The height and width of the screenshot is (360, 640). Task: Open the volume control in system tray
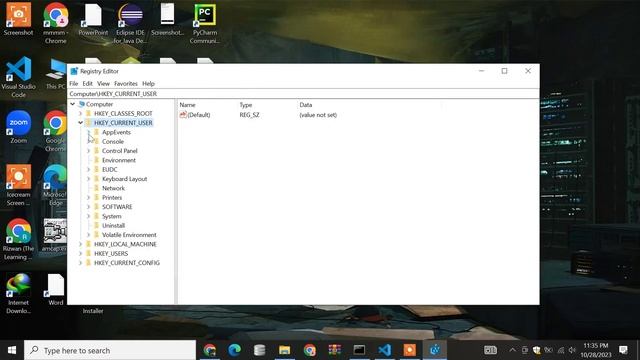(x=572, y=350)
